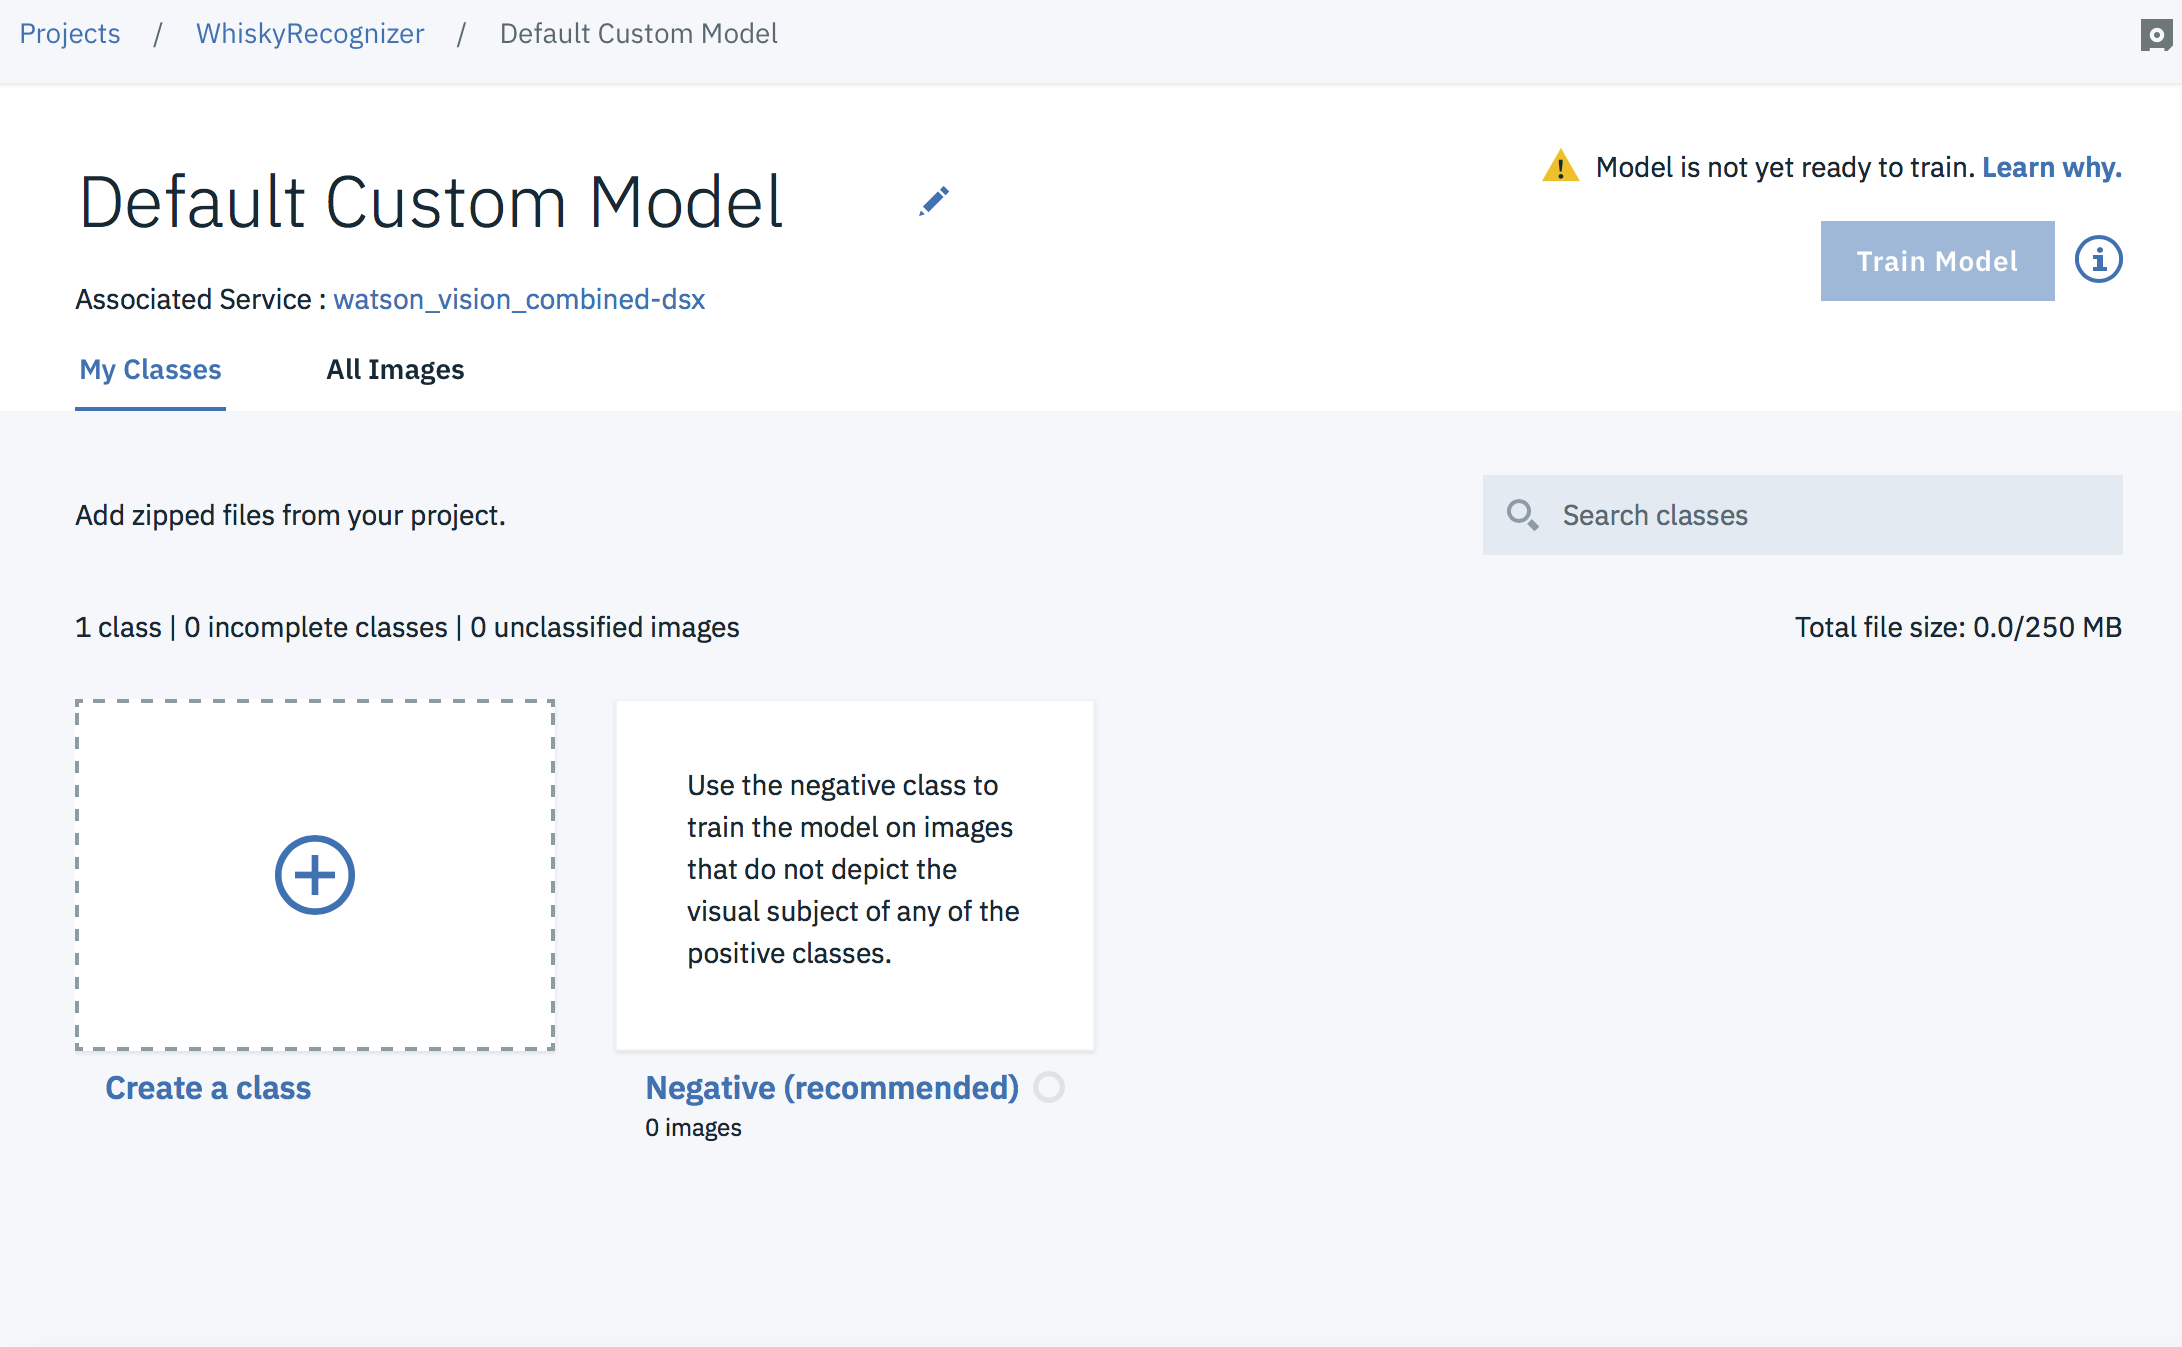The height and width of the screenshot is (1347, 2182).
Task: Select the circle next to Negative (recommended)
Action: (x=1049, y=1087)
